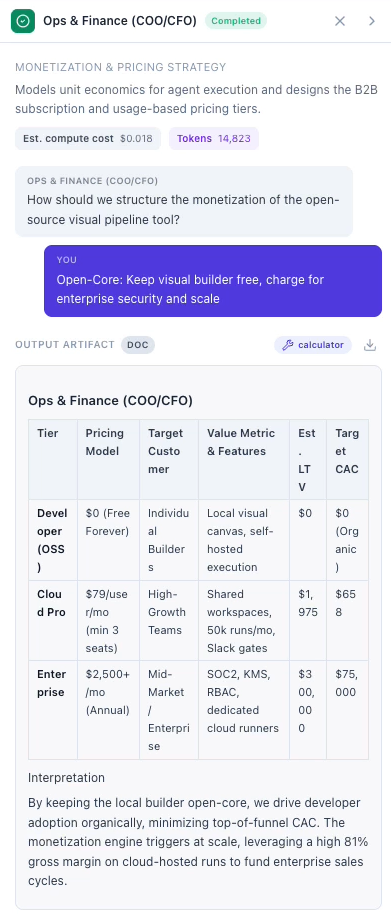
Task: Click the wrench icon in calculator badge
Action: (288, 345)
